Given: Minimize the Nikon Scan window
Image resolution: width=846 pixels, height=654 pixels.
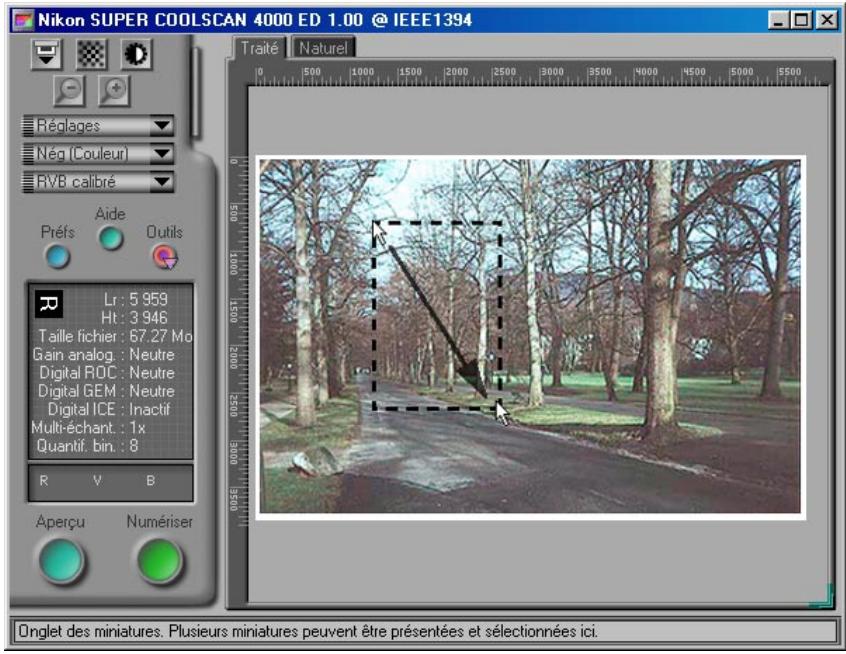Looking at the screenshot, I should 777,21.
